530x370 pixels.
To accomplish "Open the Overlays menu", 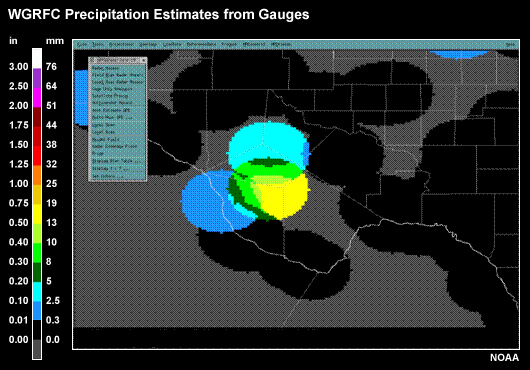I will pos(148,45).
